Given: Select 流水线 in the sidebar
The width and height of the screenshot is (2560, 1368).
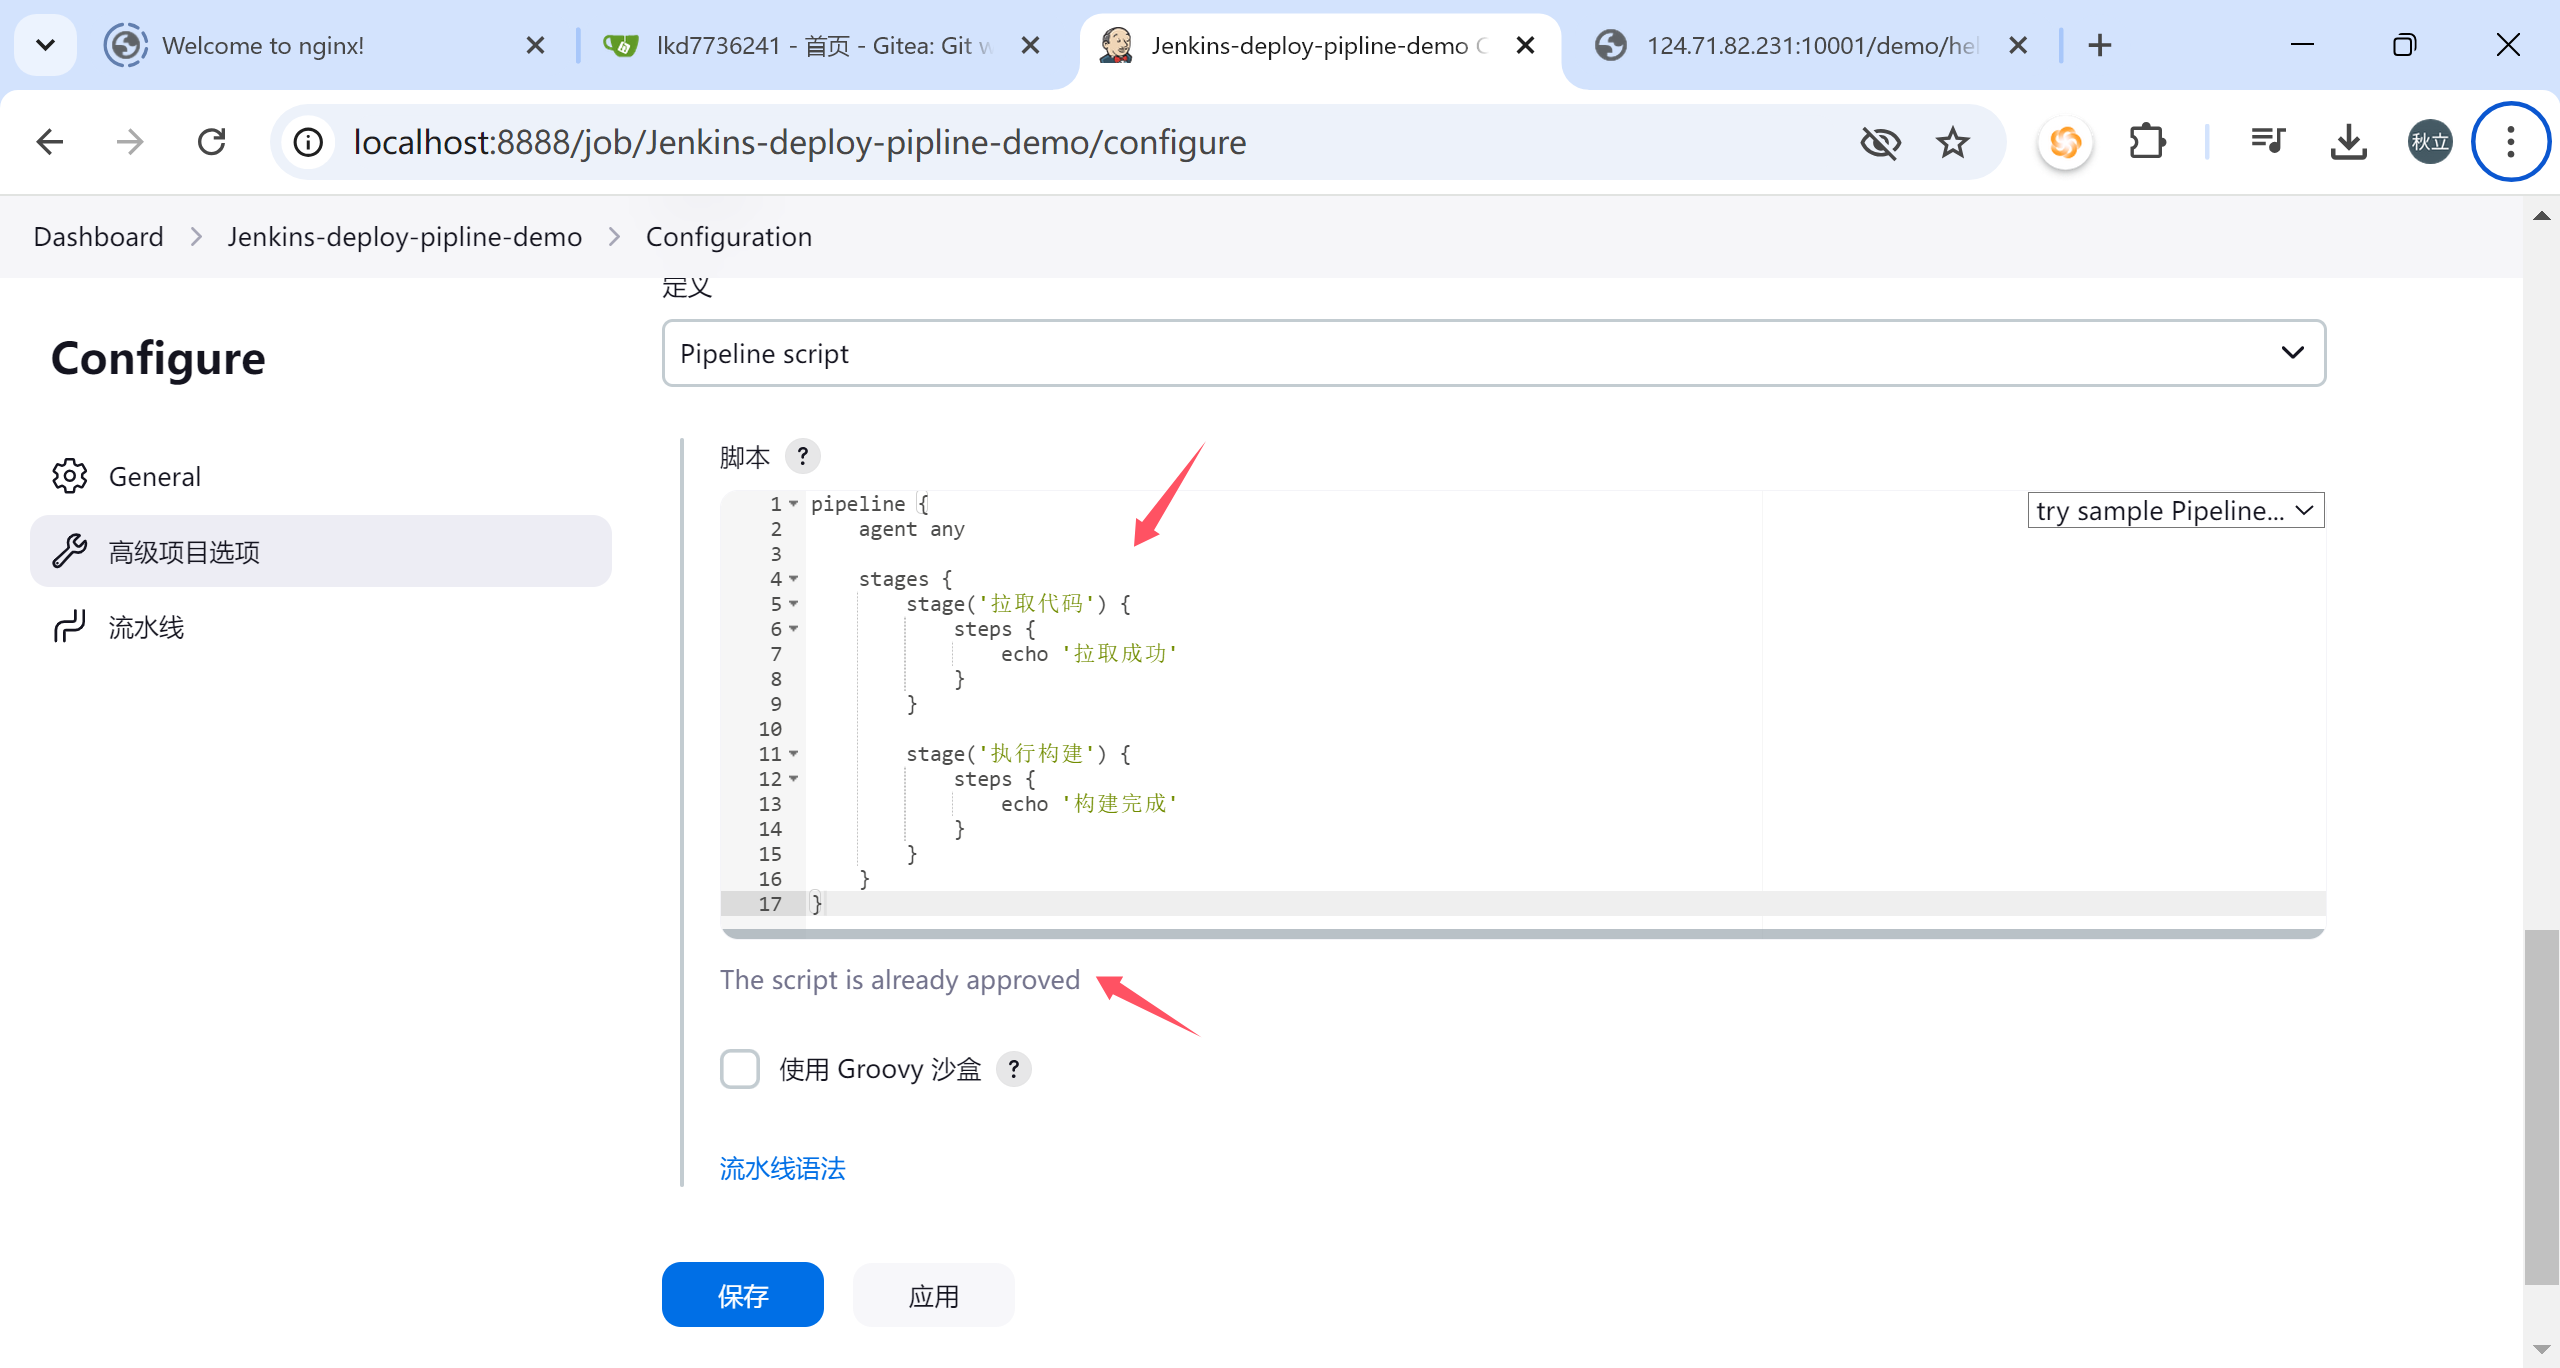Looking at the screenshot, I should (x=146, y=627).
